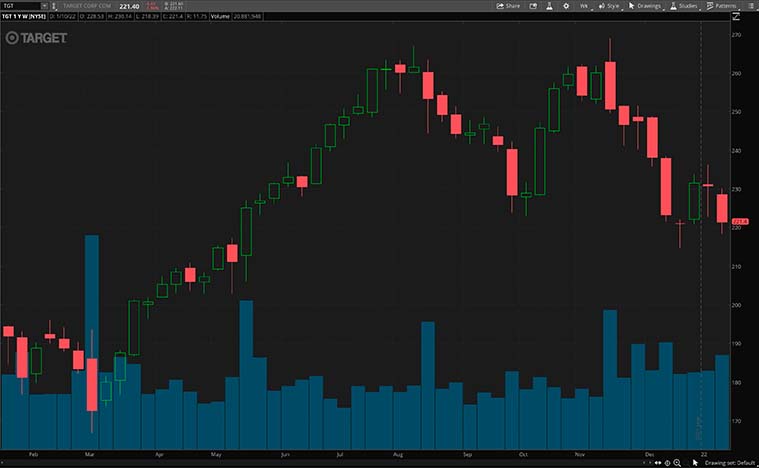Open the Wk timeframe dropdown
This screenshot has width=759, height=468.
click(585, 6)
